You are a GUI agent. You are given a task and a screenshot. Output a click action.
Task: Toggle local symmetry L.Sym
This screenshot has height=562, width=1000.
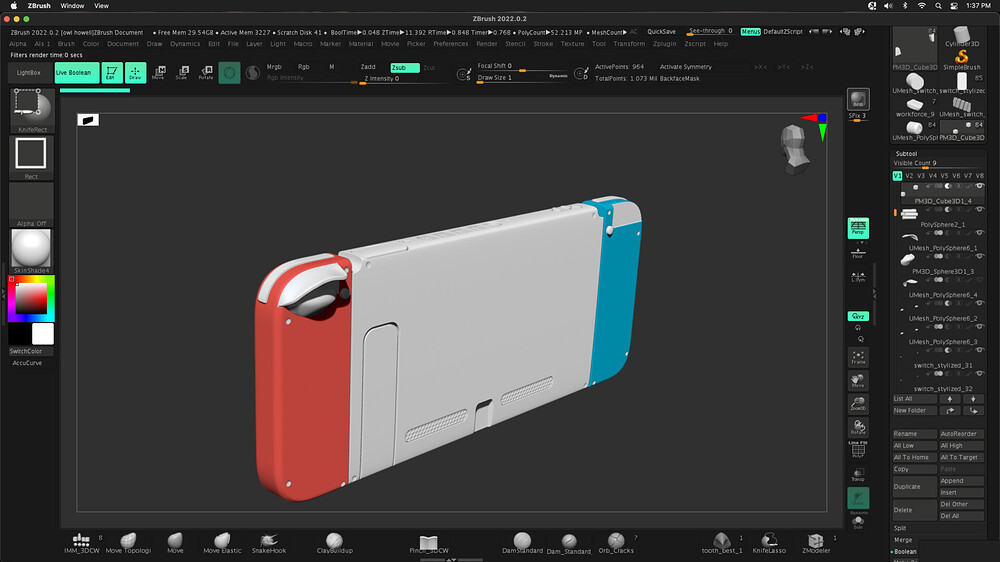(858, 277)
